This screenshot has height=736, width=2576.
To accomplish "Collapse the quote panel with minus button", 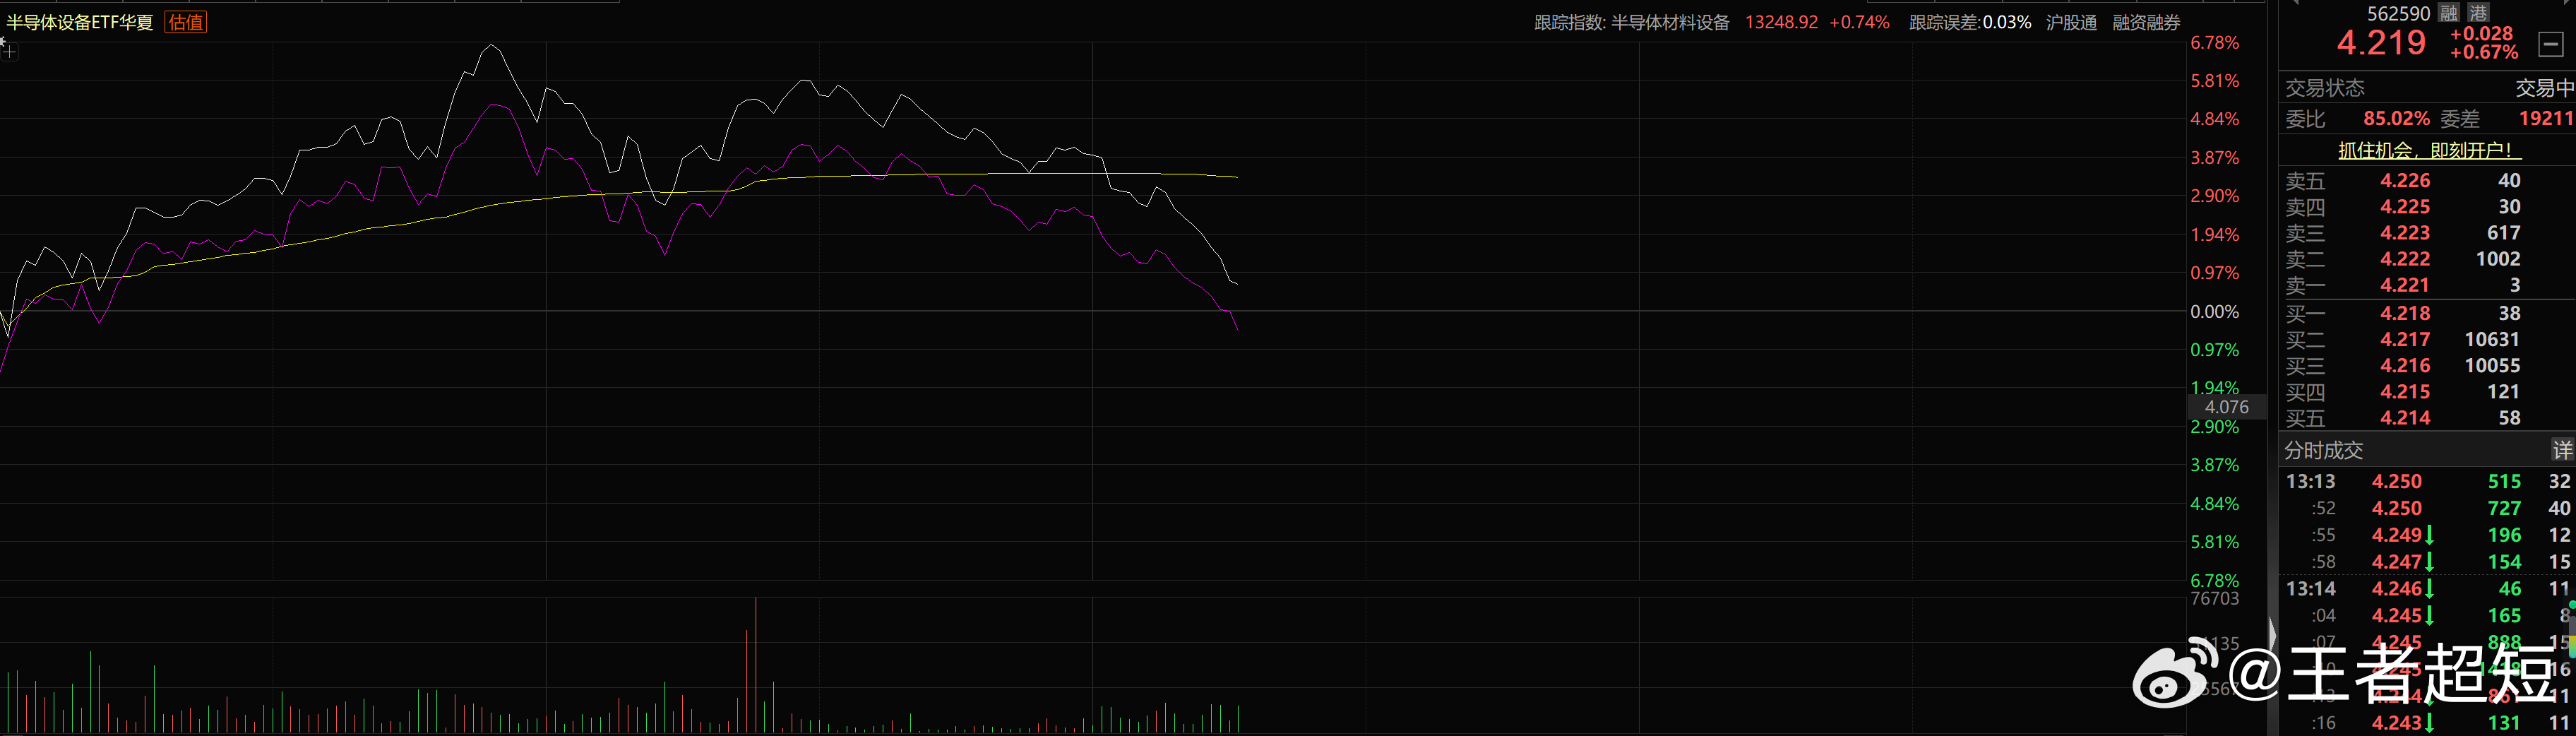I will pyautogui.click(x=2551, y=44).
